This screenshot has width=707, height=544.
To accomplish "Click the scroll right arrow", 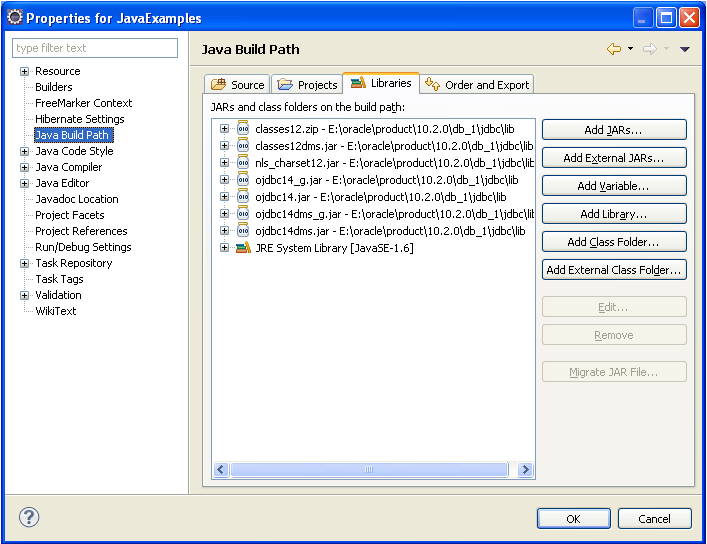I will coord(525,470).
